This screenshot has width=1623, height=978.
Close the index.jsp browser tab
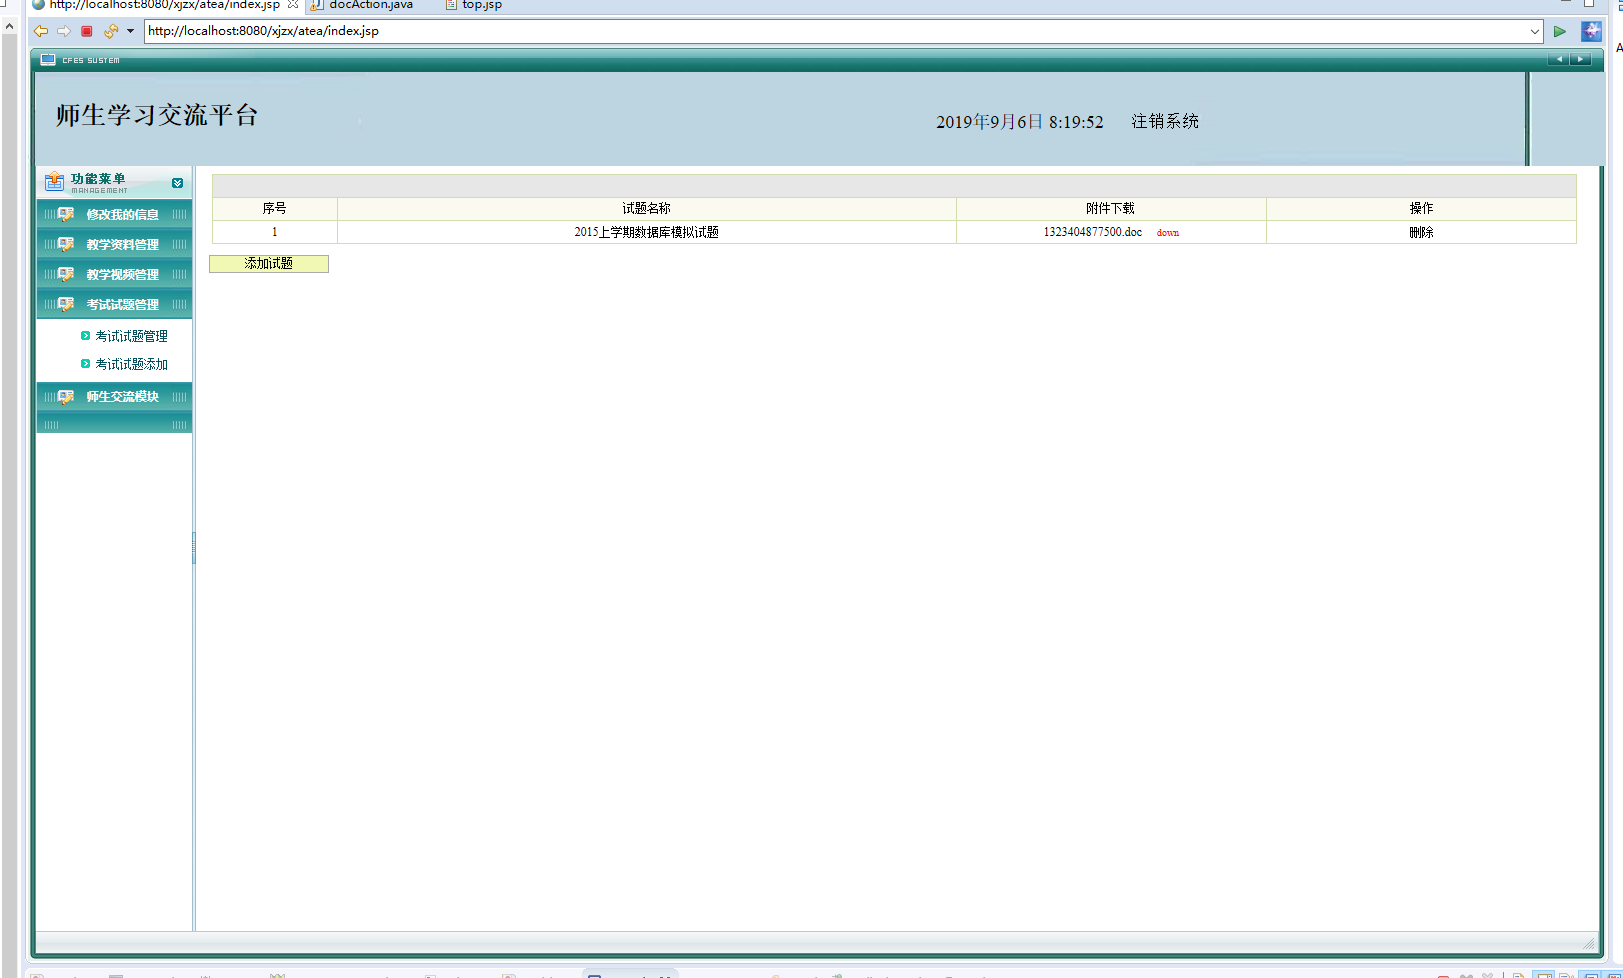click(293, 4)
